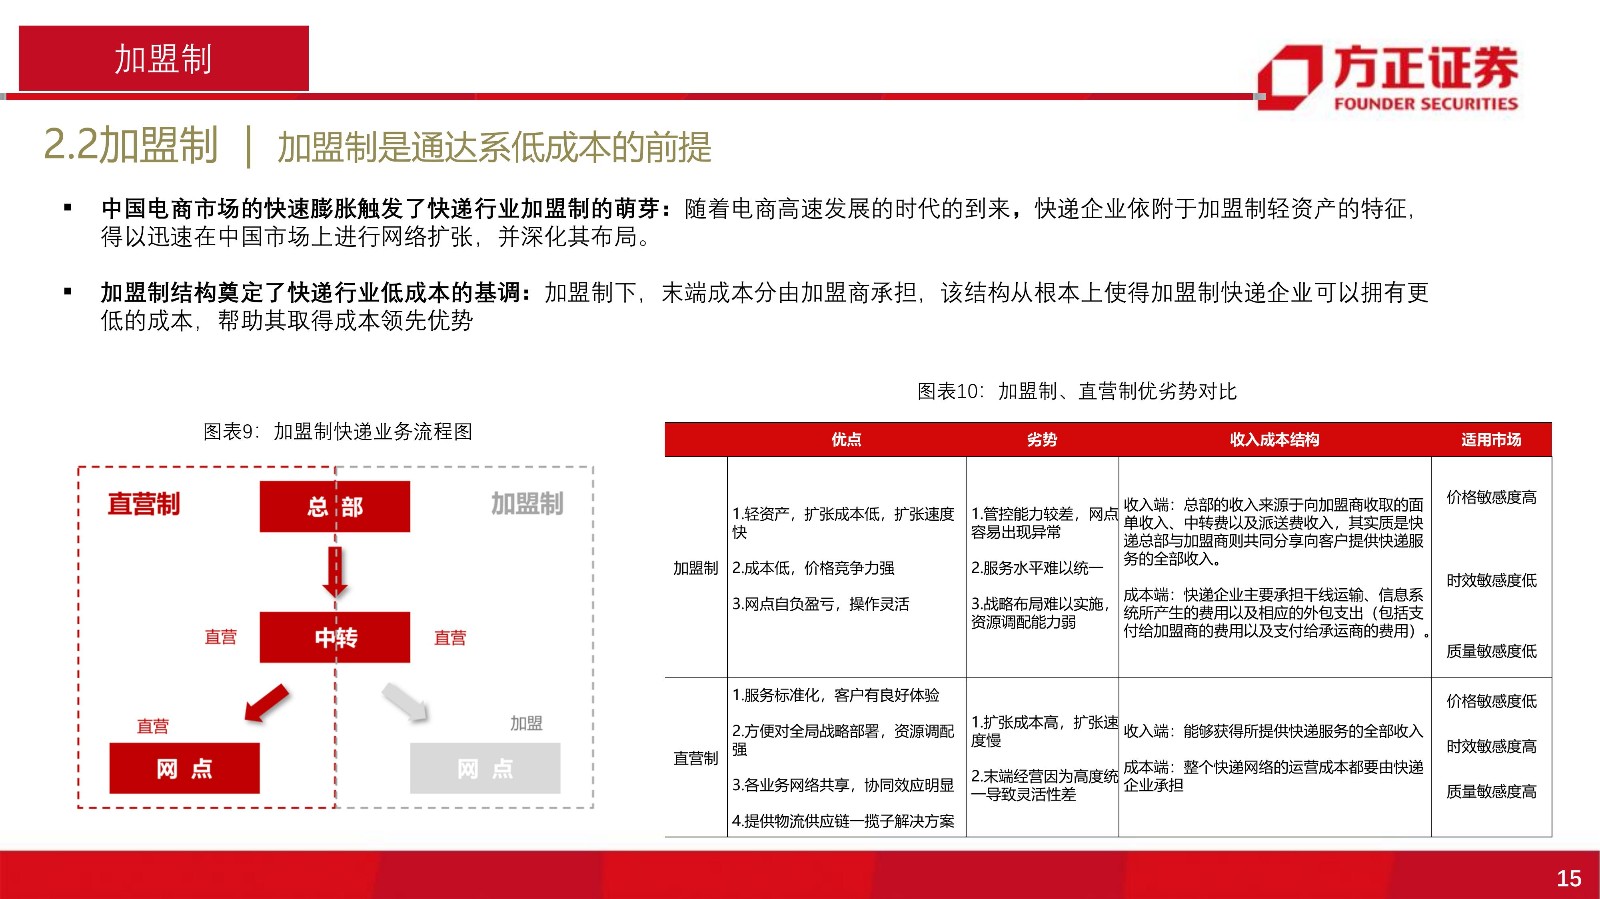
Task: Click the Founder Securities logo
Action: (1387, 76)
